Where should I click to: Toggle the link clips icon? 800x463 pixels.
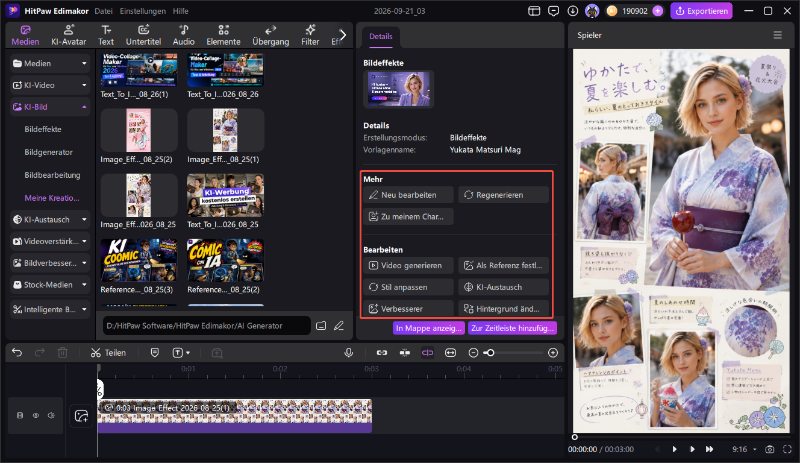(x=382, y=353)
